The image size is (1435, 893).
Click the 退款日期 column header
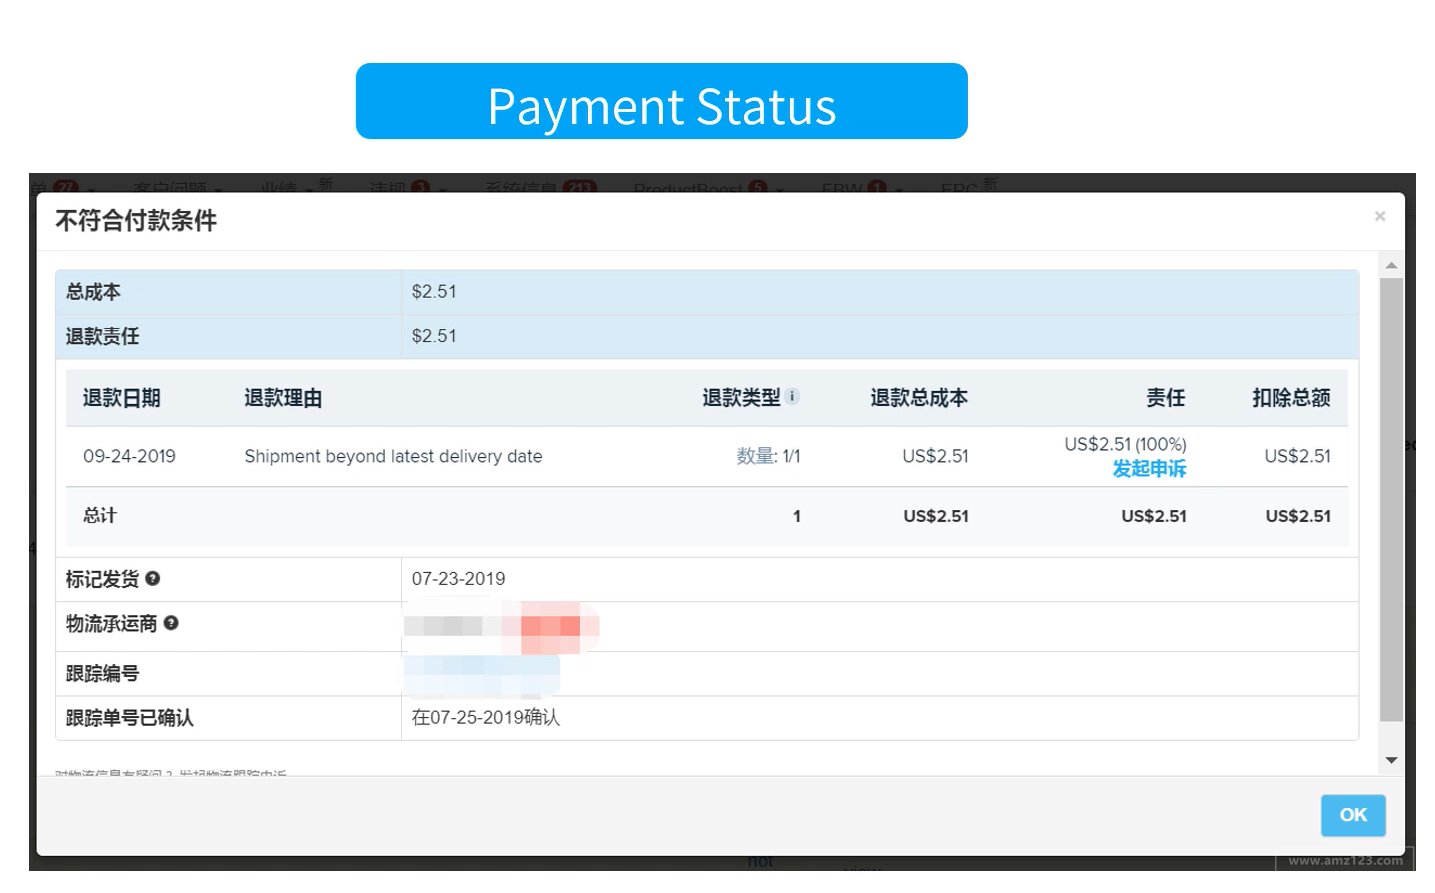pyautogui.click(x=122, y=398)
